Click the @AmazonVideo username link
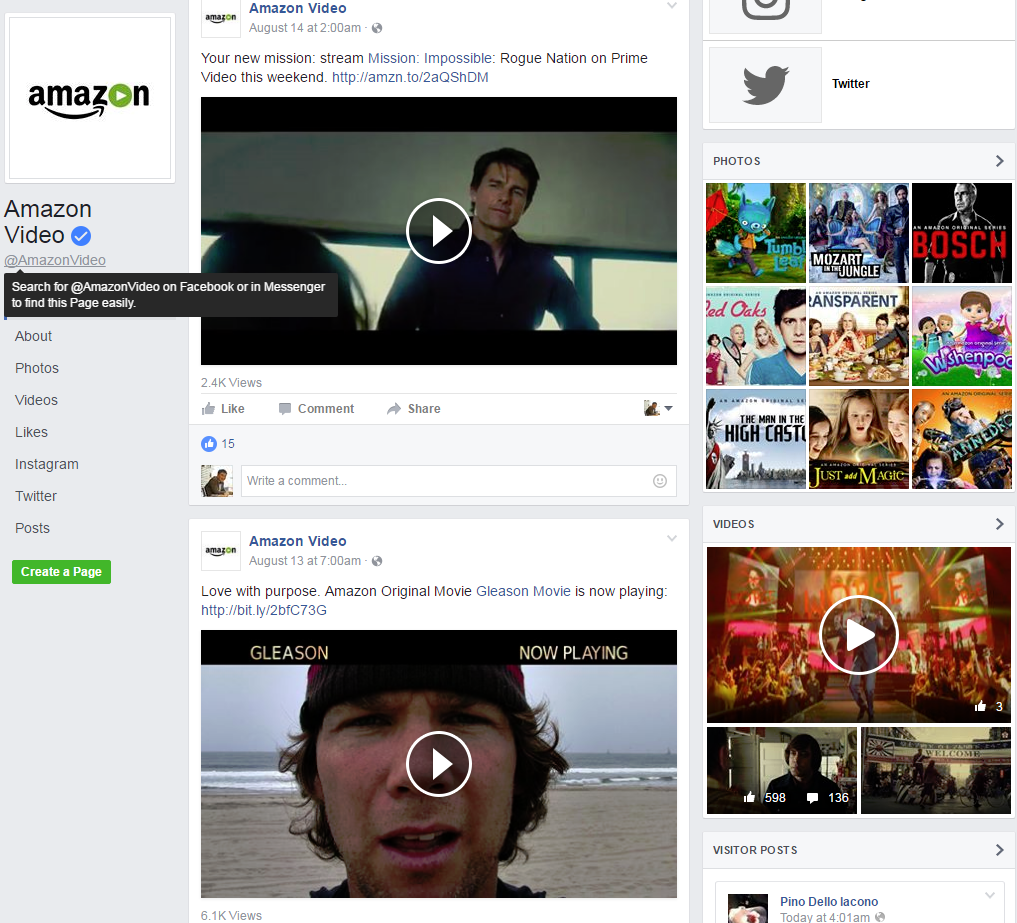This screenshot has height=923, width=1017. pyautogui.click(x=55, y=260)
